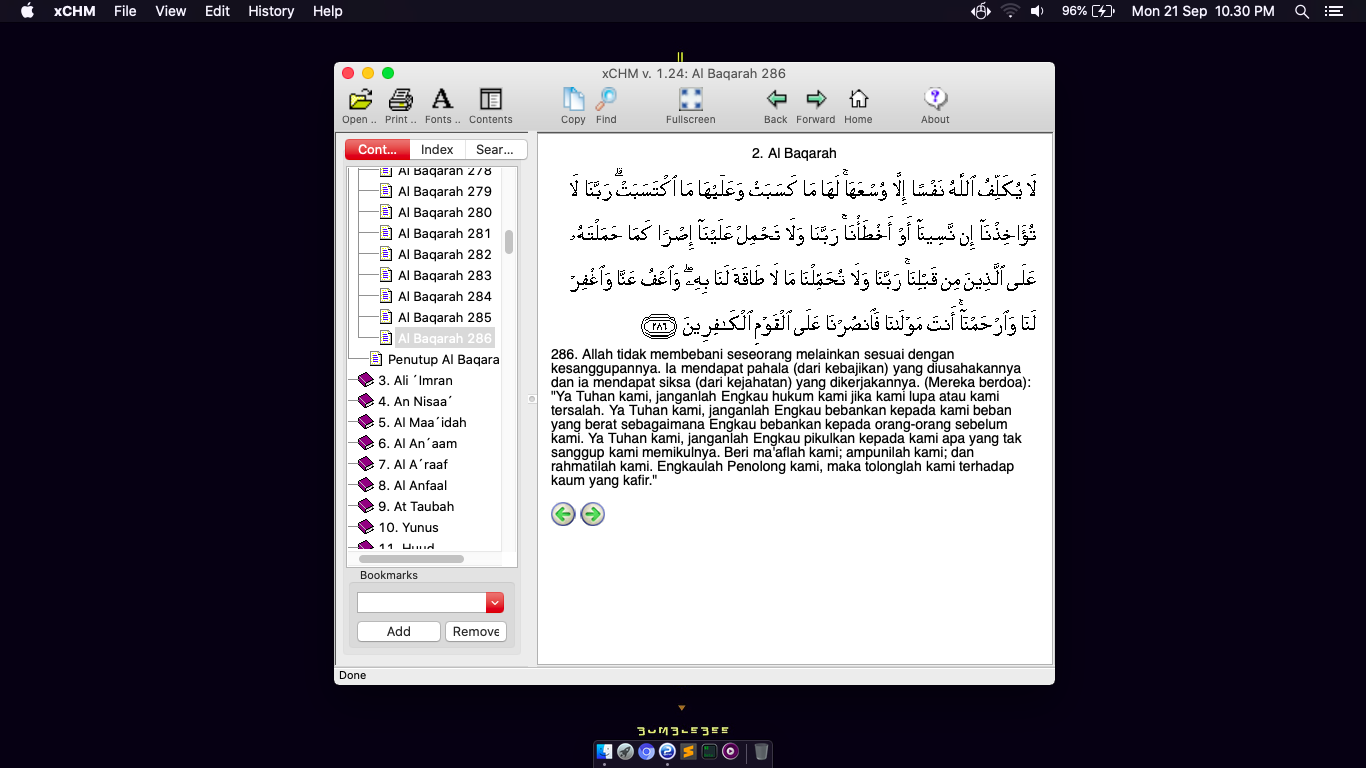Click the green previous-verse arrow in page

tap(563, 514)
